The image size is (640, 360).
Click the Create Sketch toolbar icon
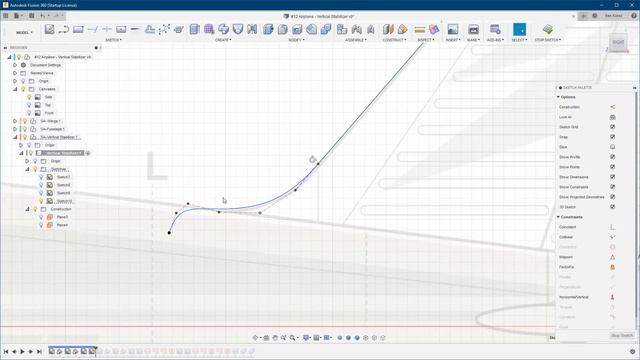[49, 29]
